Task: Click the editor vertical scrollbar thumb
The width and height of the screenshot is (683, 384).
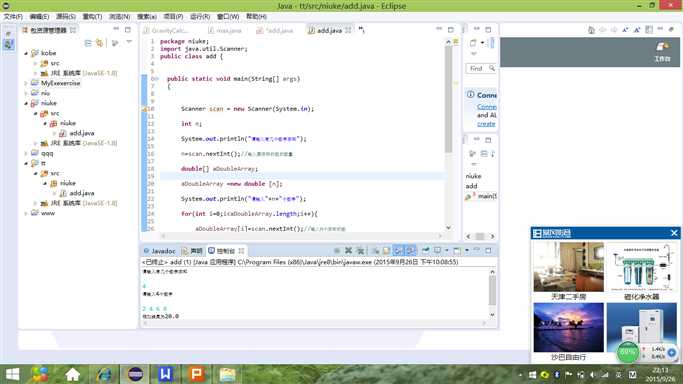Action: (x=448, y=99)
